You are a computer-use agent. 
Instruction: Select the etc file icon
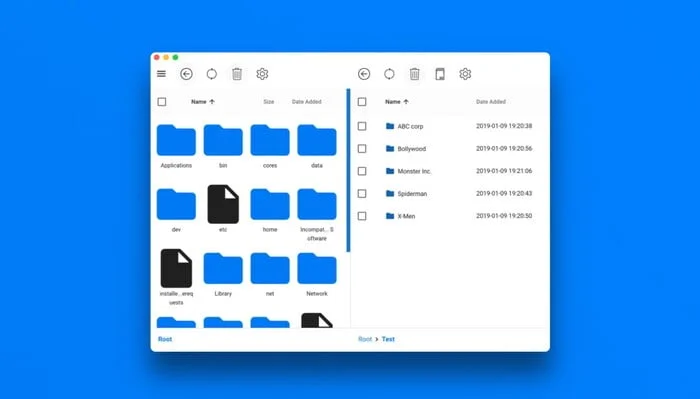click(223, 204)
